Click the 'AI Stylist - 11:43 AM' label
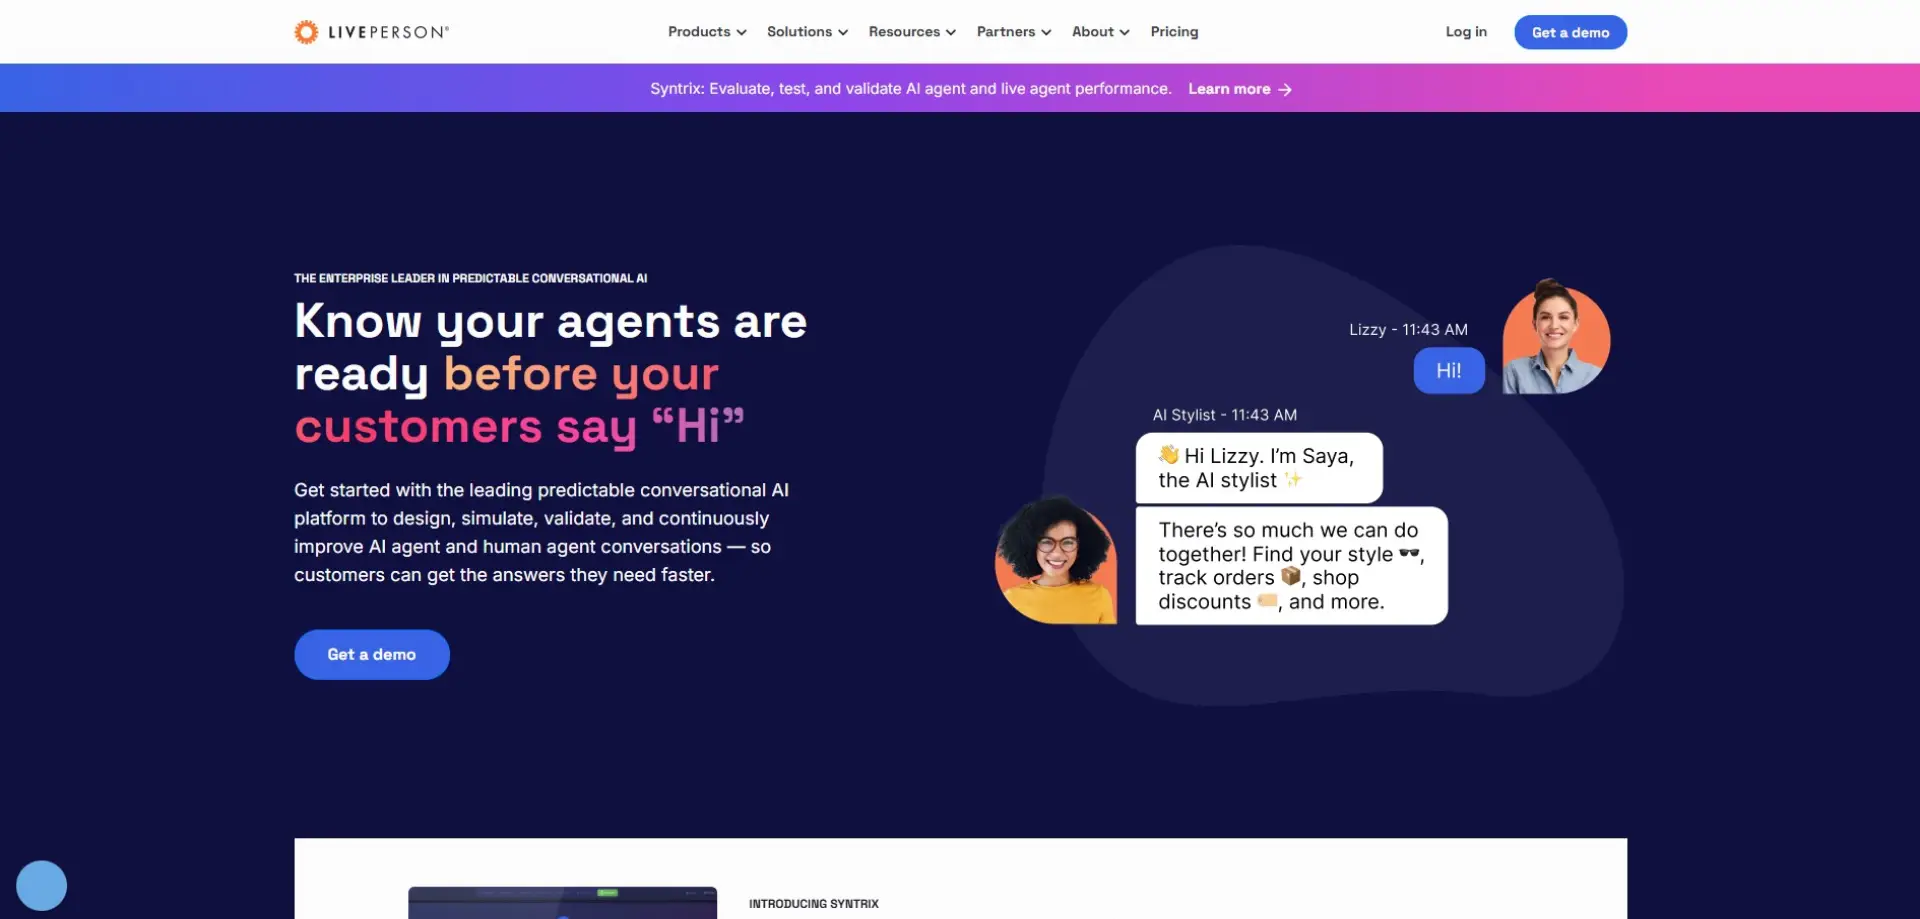The image size is (1920, 919). [x=1224, y=415]
